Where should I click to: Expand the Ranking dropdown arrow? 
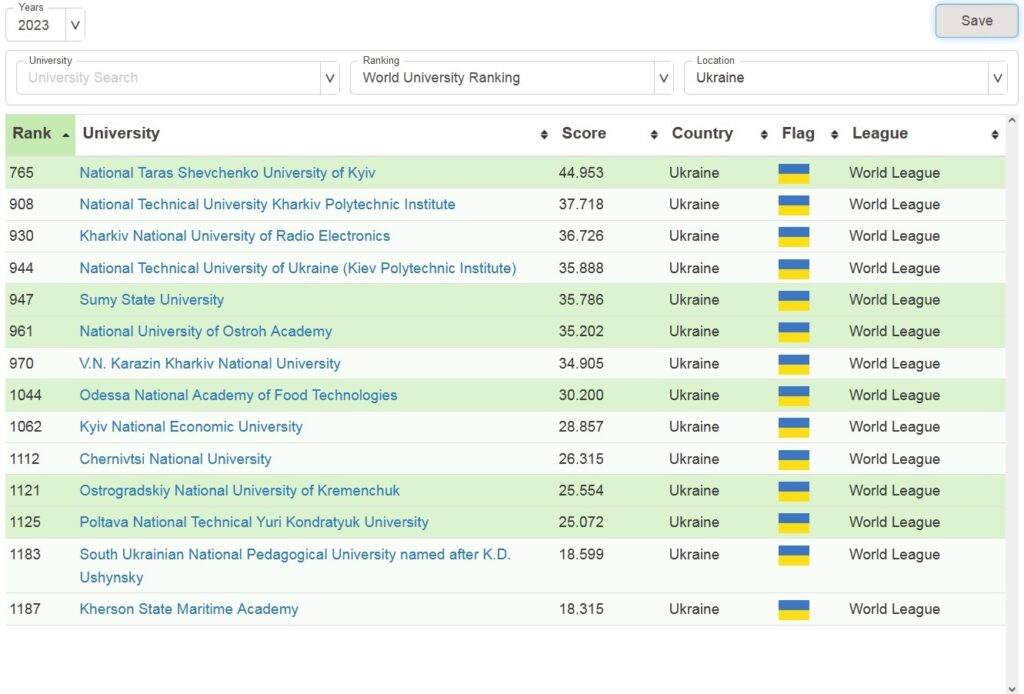[x=664, y=78]
